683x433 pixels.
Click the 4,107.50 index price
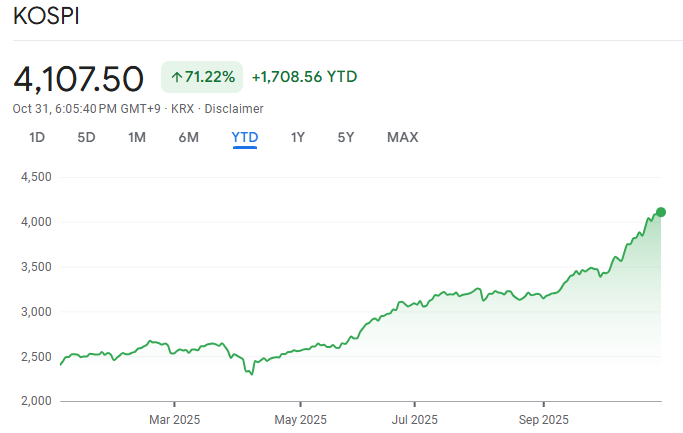coord(78,77)
